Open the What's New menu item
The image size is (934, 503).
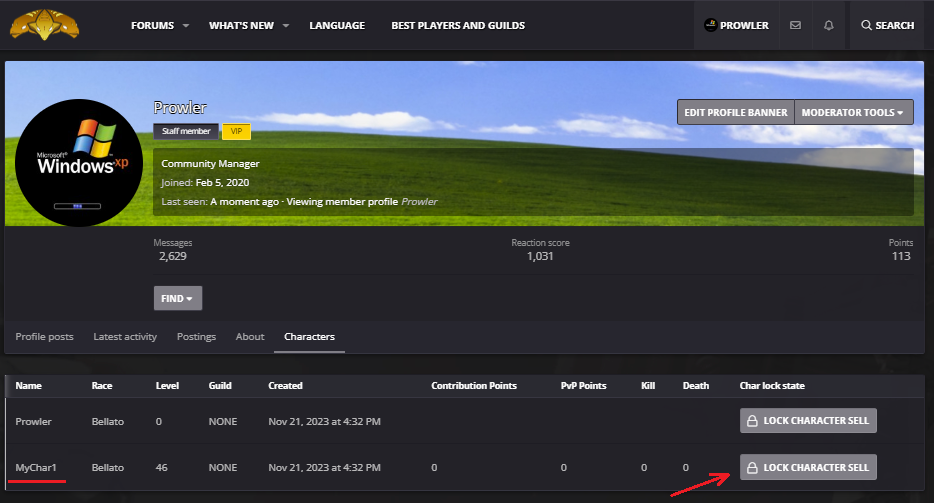pyautogui.click(x=241, y=26)
